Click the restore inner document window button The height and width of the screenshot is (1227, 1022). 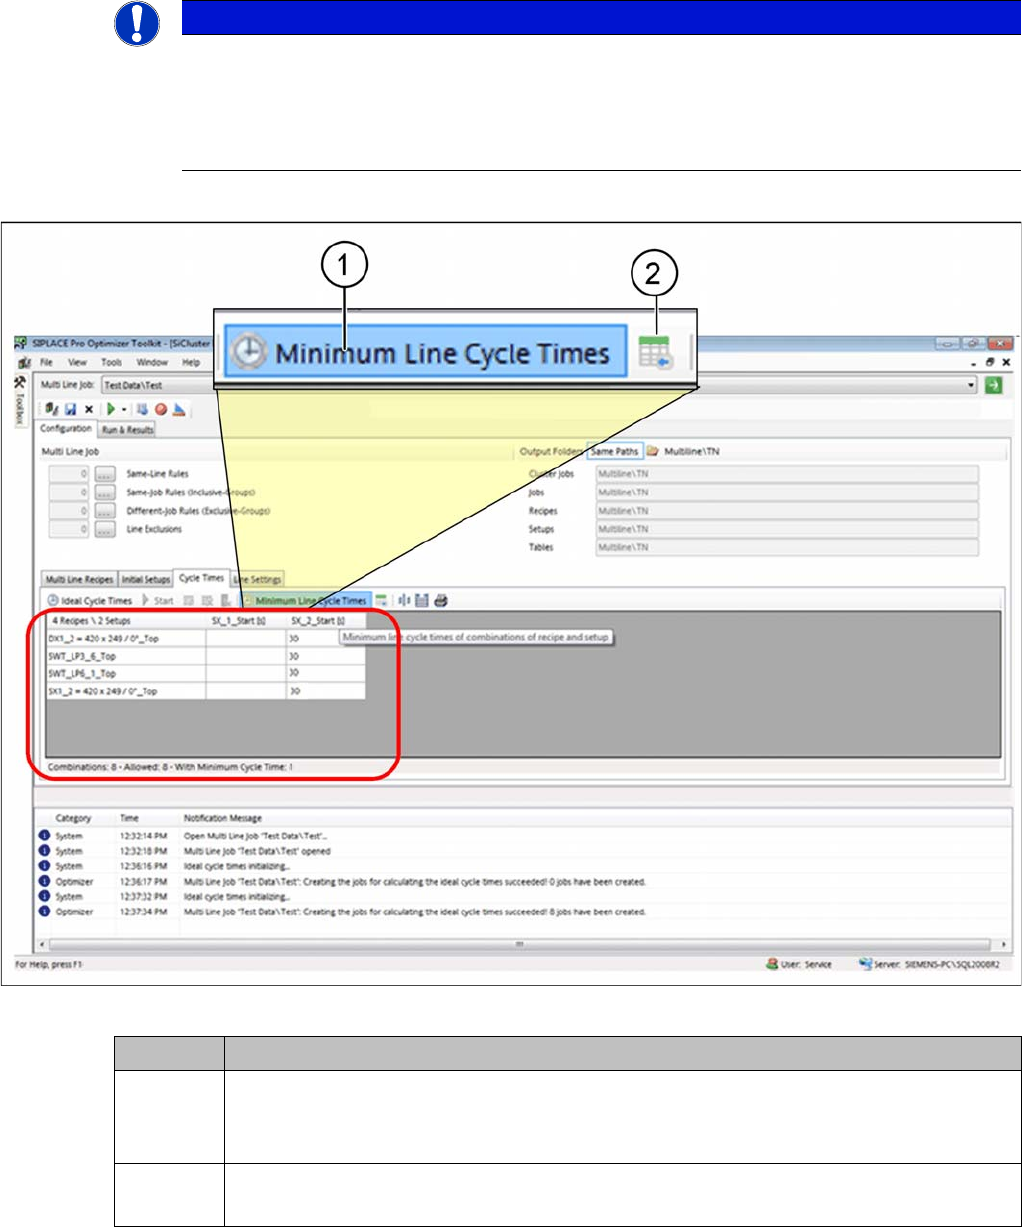point(990,362)
